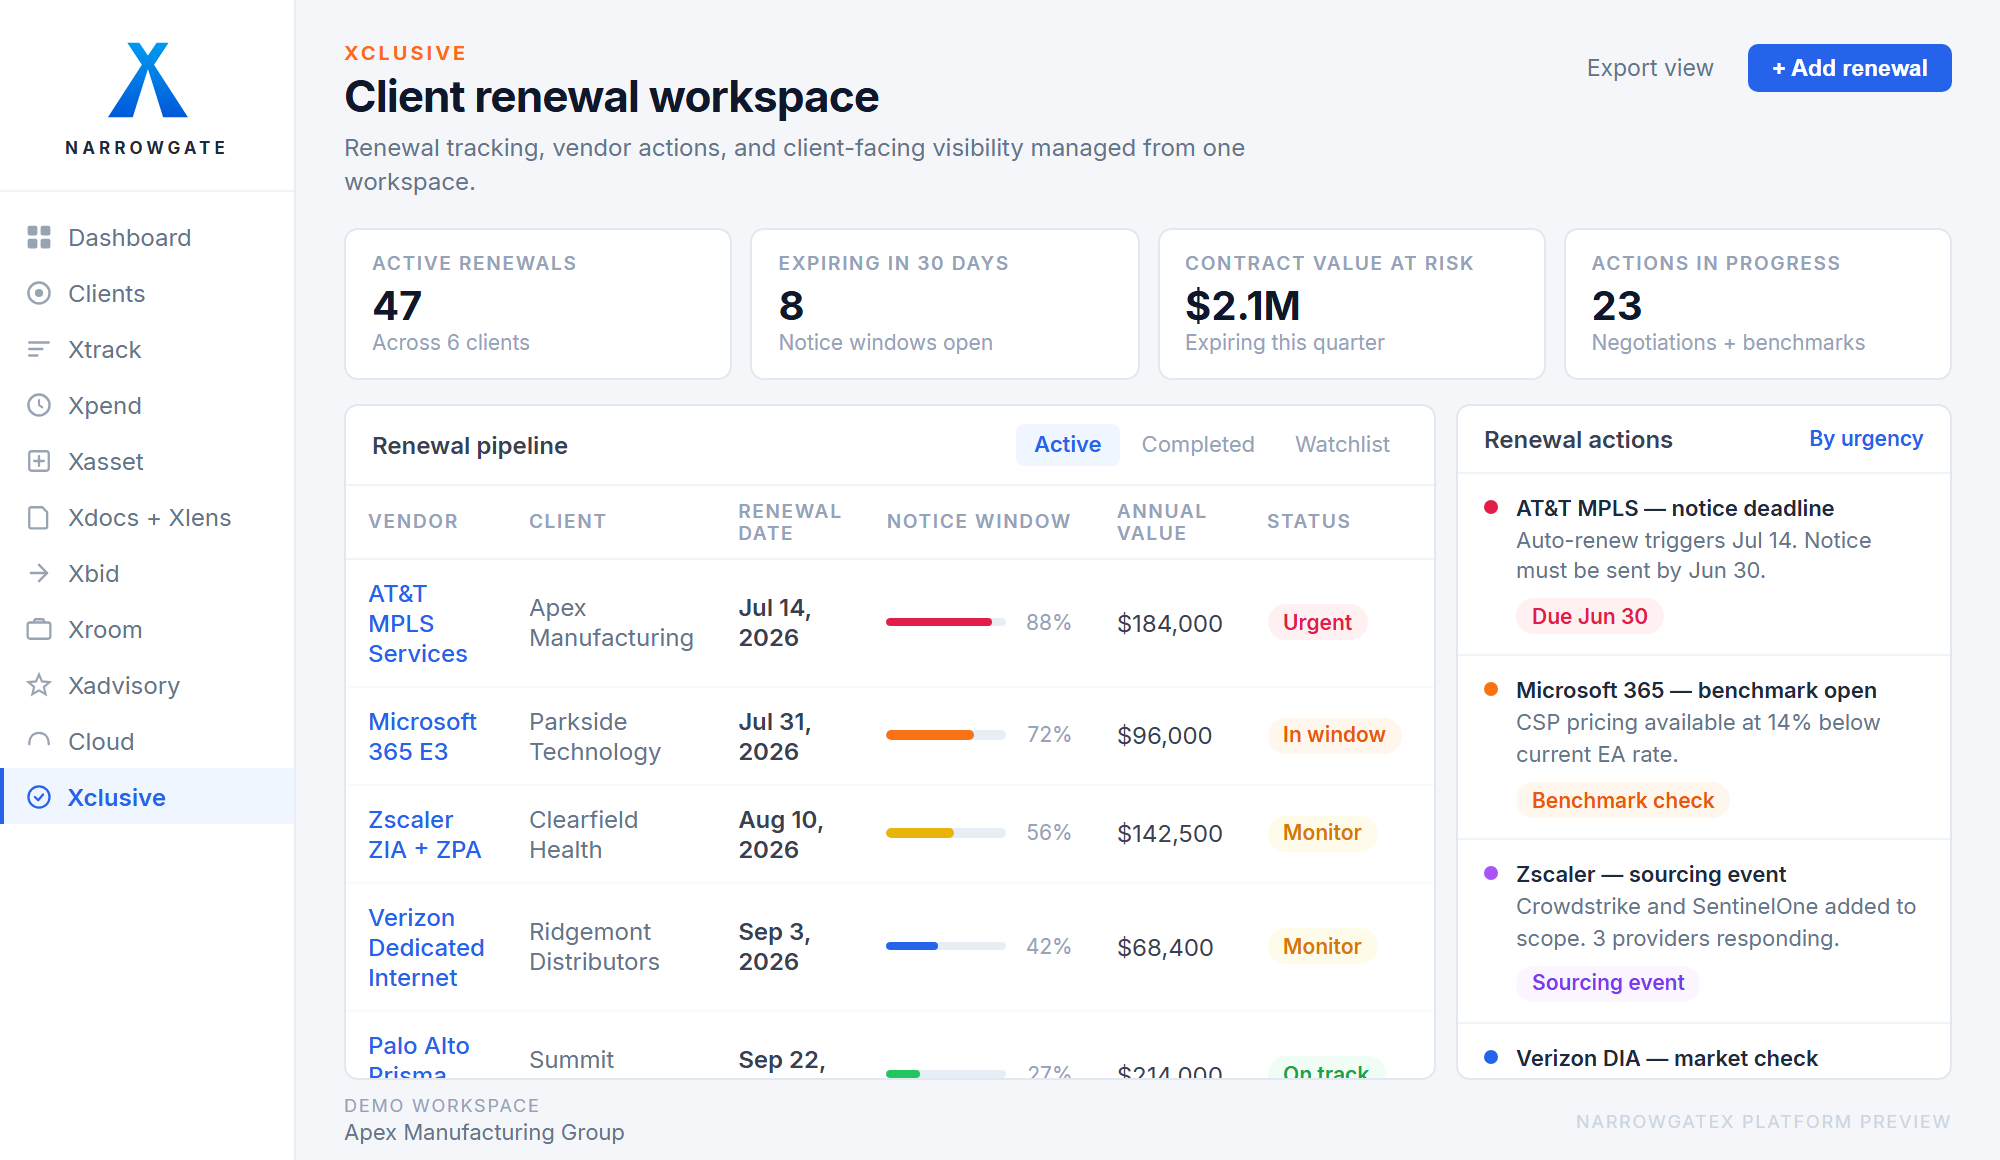Change sorting via By urgency

(1865, 439)
